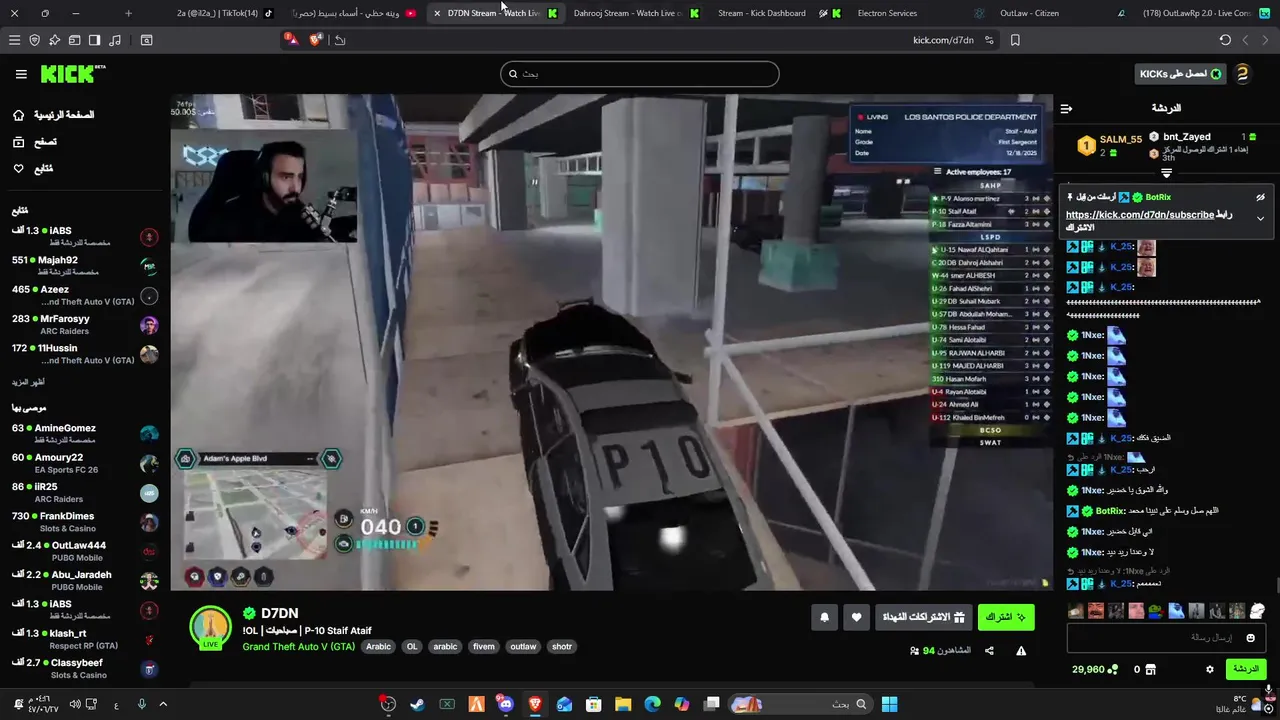Collapse the chat panel

(1066, 108)
